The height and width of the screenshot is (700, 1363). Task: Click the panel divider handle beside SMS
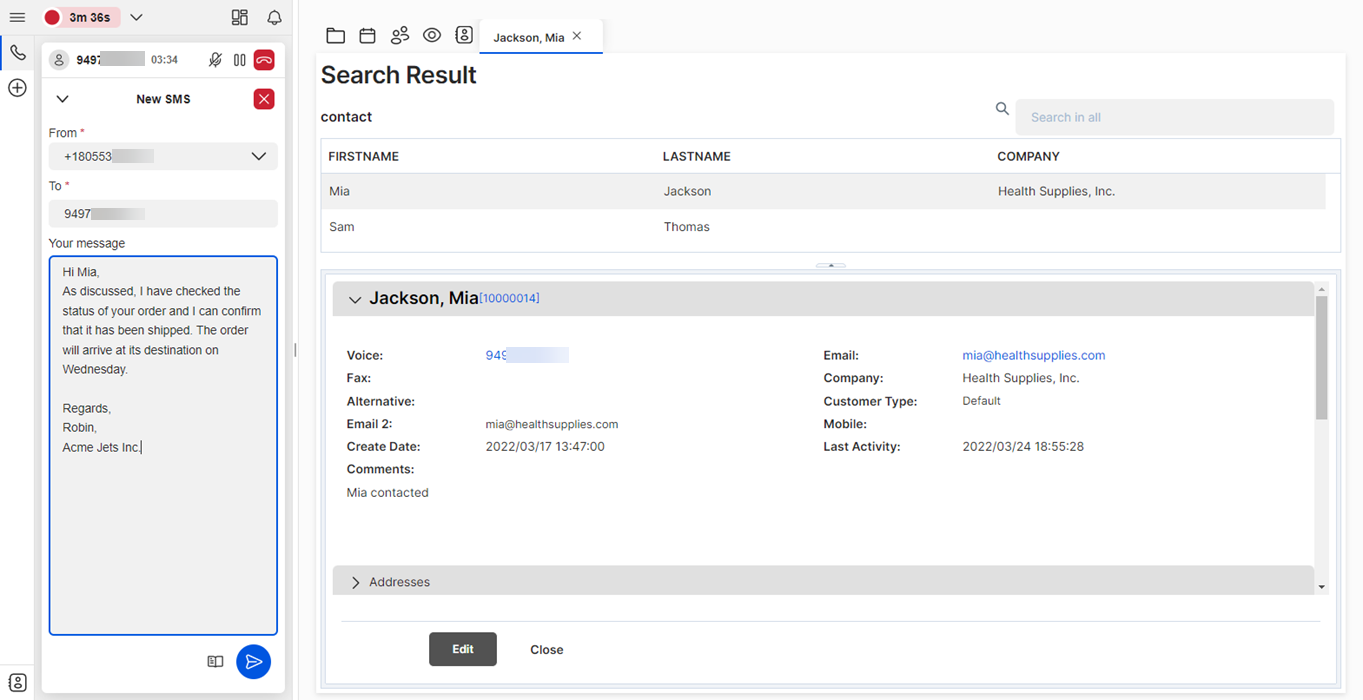294,350
